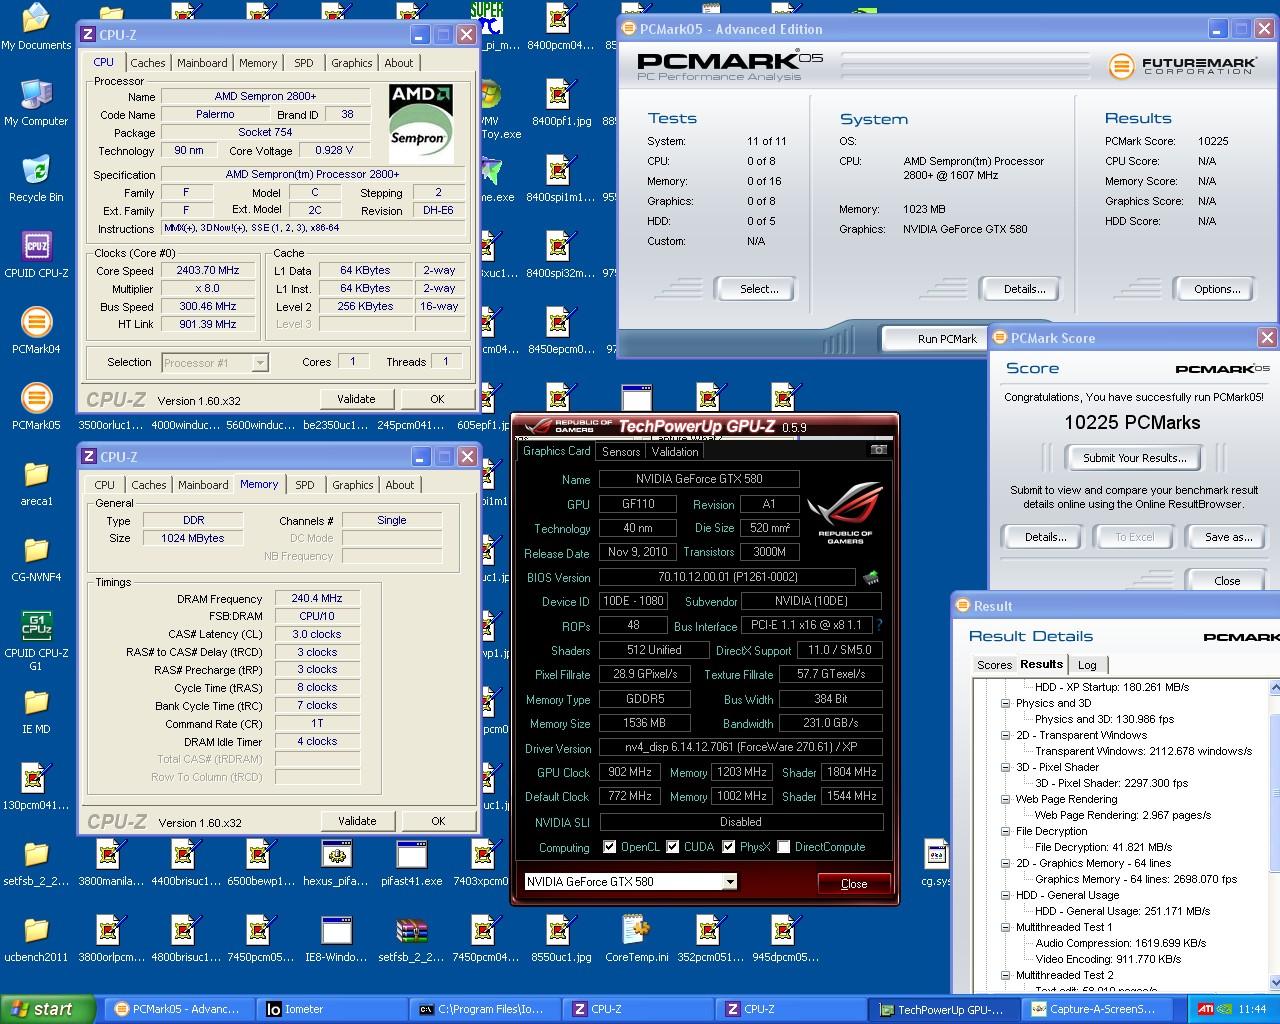Toggle the CUDA checkbox in GPU-Z
Viewport: 1280px width, 1024px height.
tap(672, 847)
